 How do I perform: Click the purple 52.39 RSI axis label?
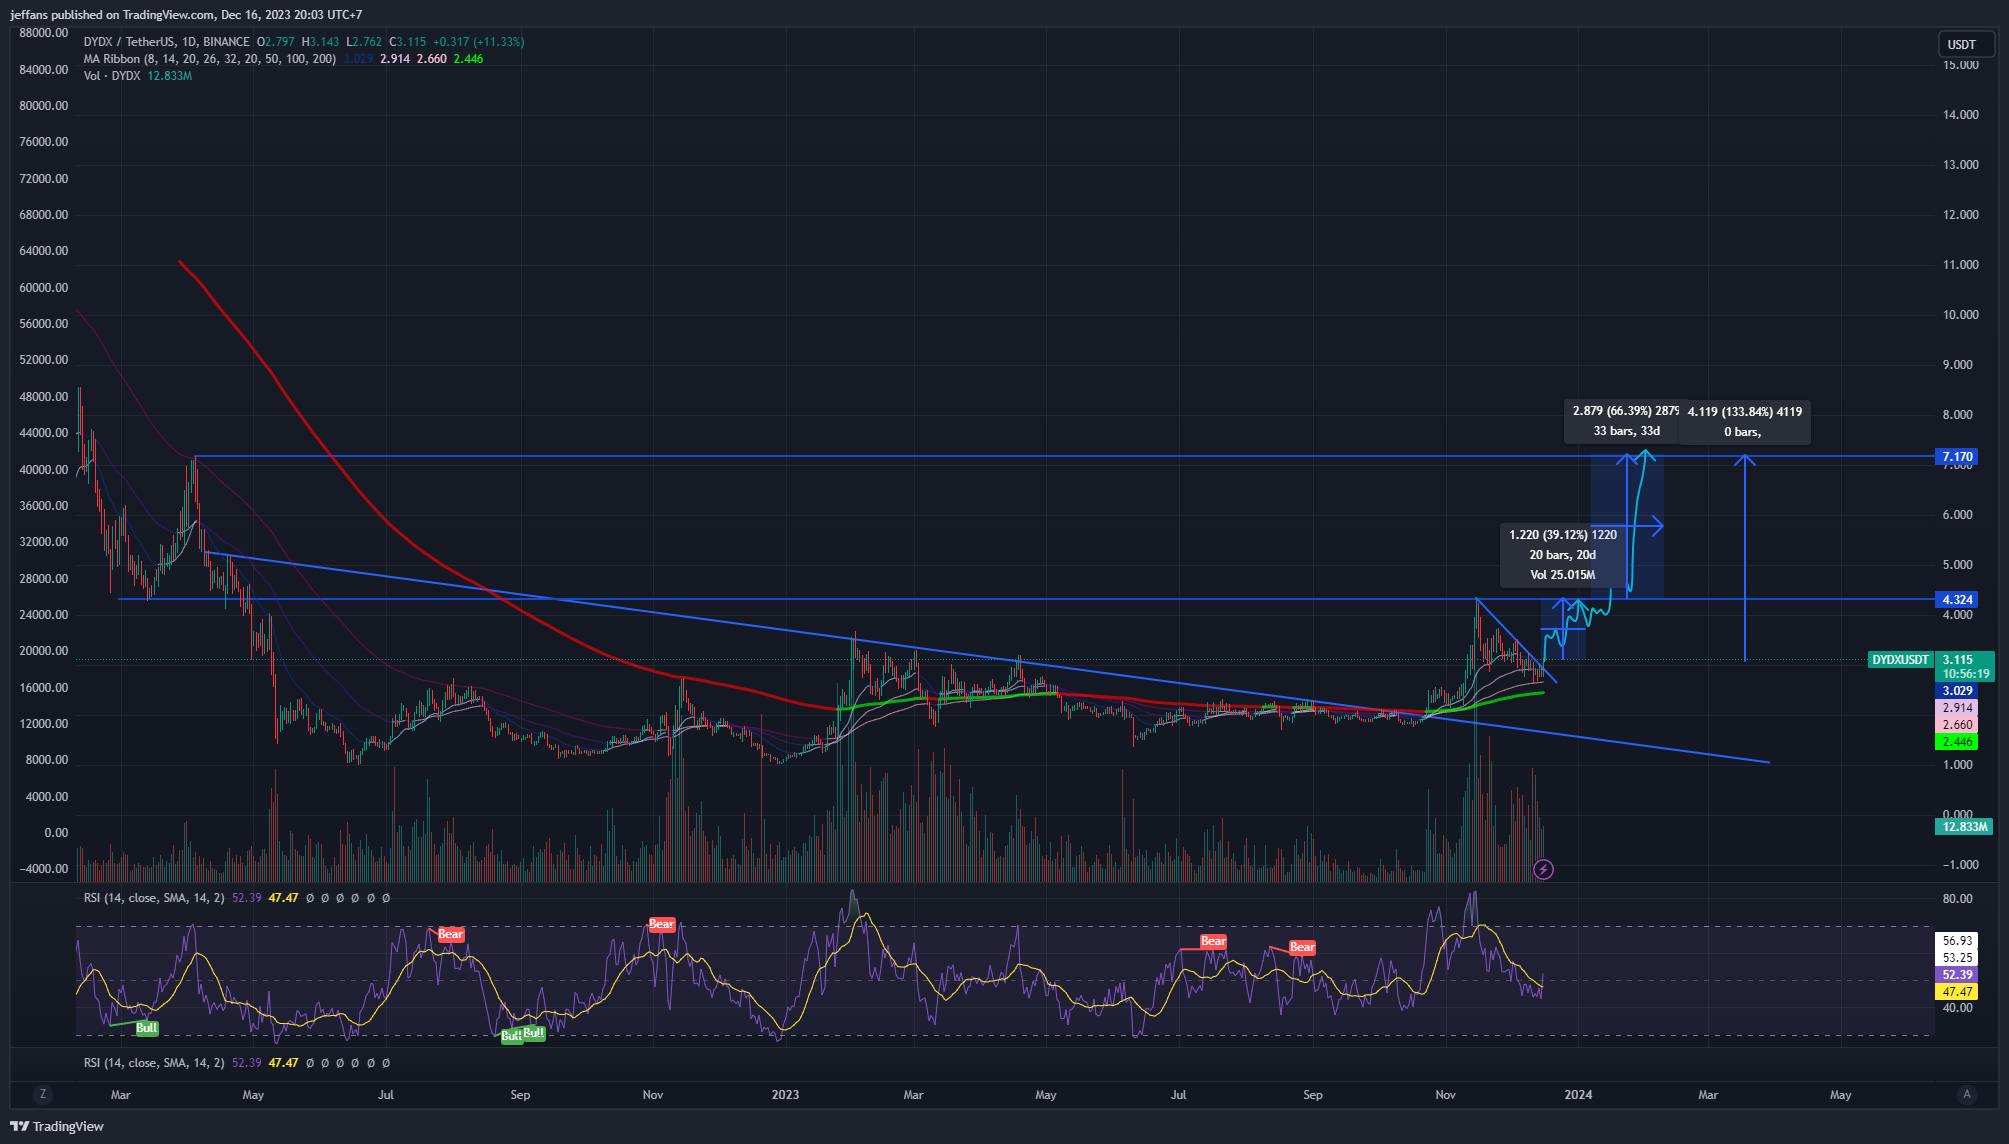1957,975
